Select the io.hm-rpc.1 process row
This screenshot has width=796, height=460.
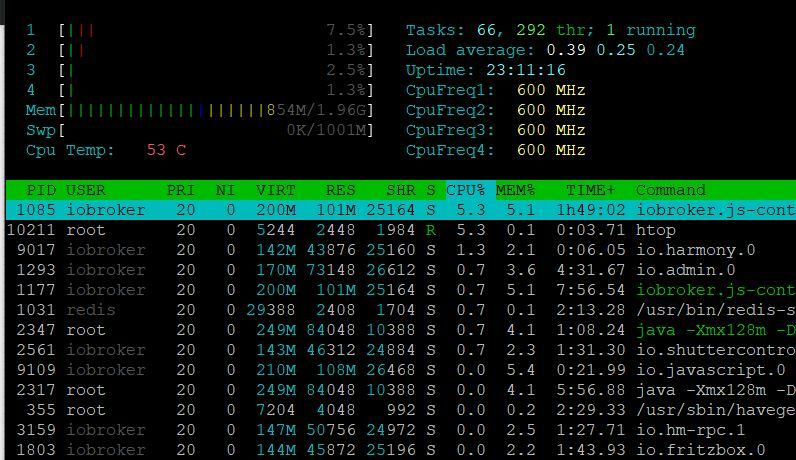[x=401, y=430]
